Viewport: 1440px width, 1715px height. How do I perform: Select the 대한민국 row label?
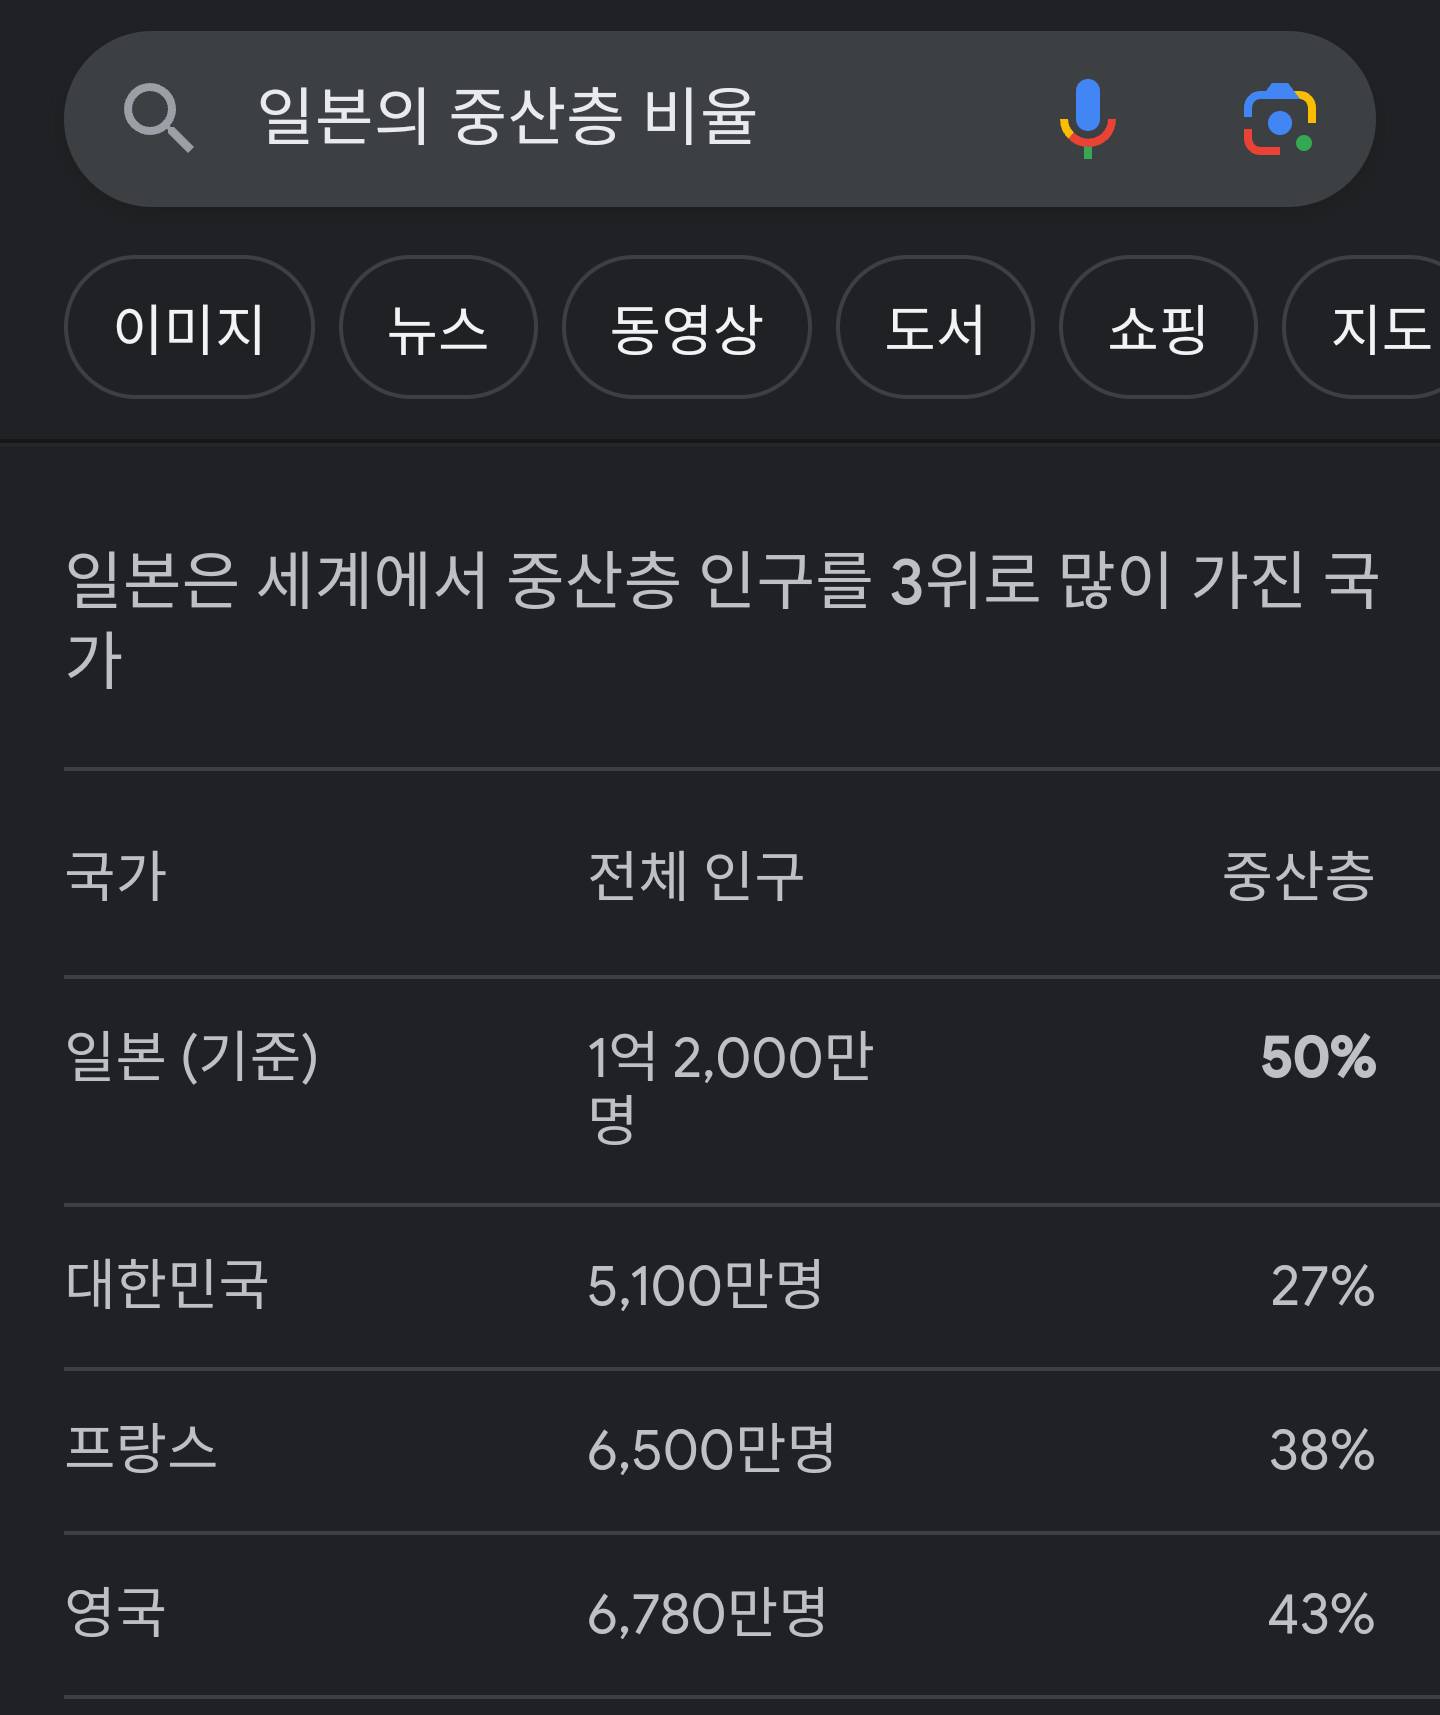pos(167,1285)
